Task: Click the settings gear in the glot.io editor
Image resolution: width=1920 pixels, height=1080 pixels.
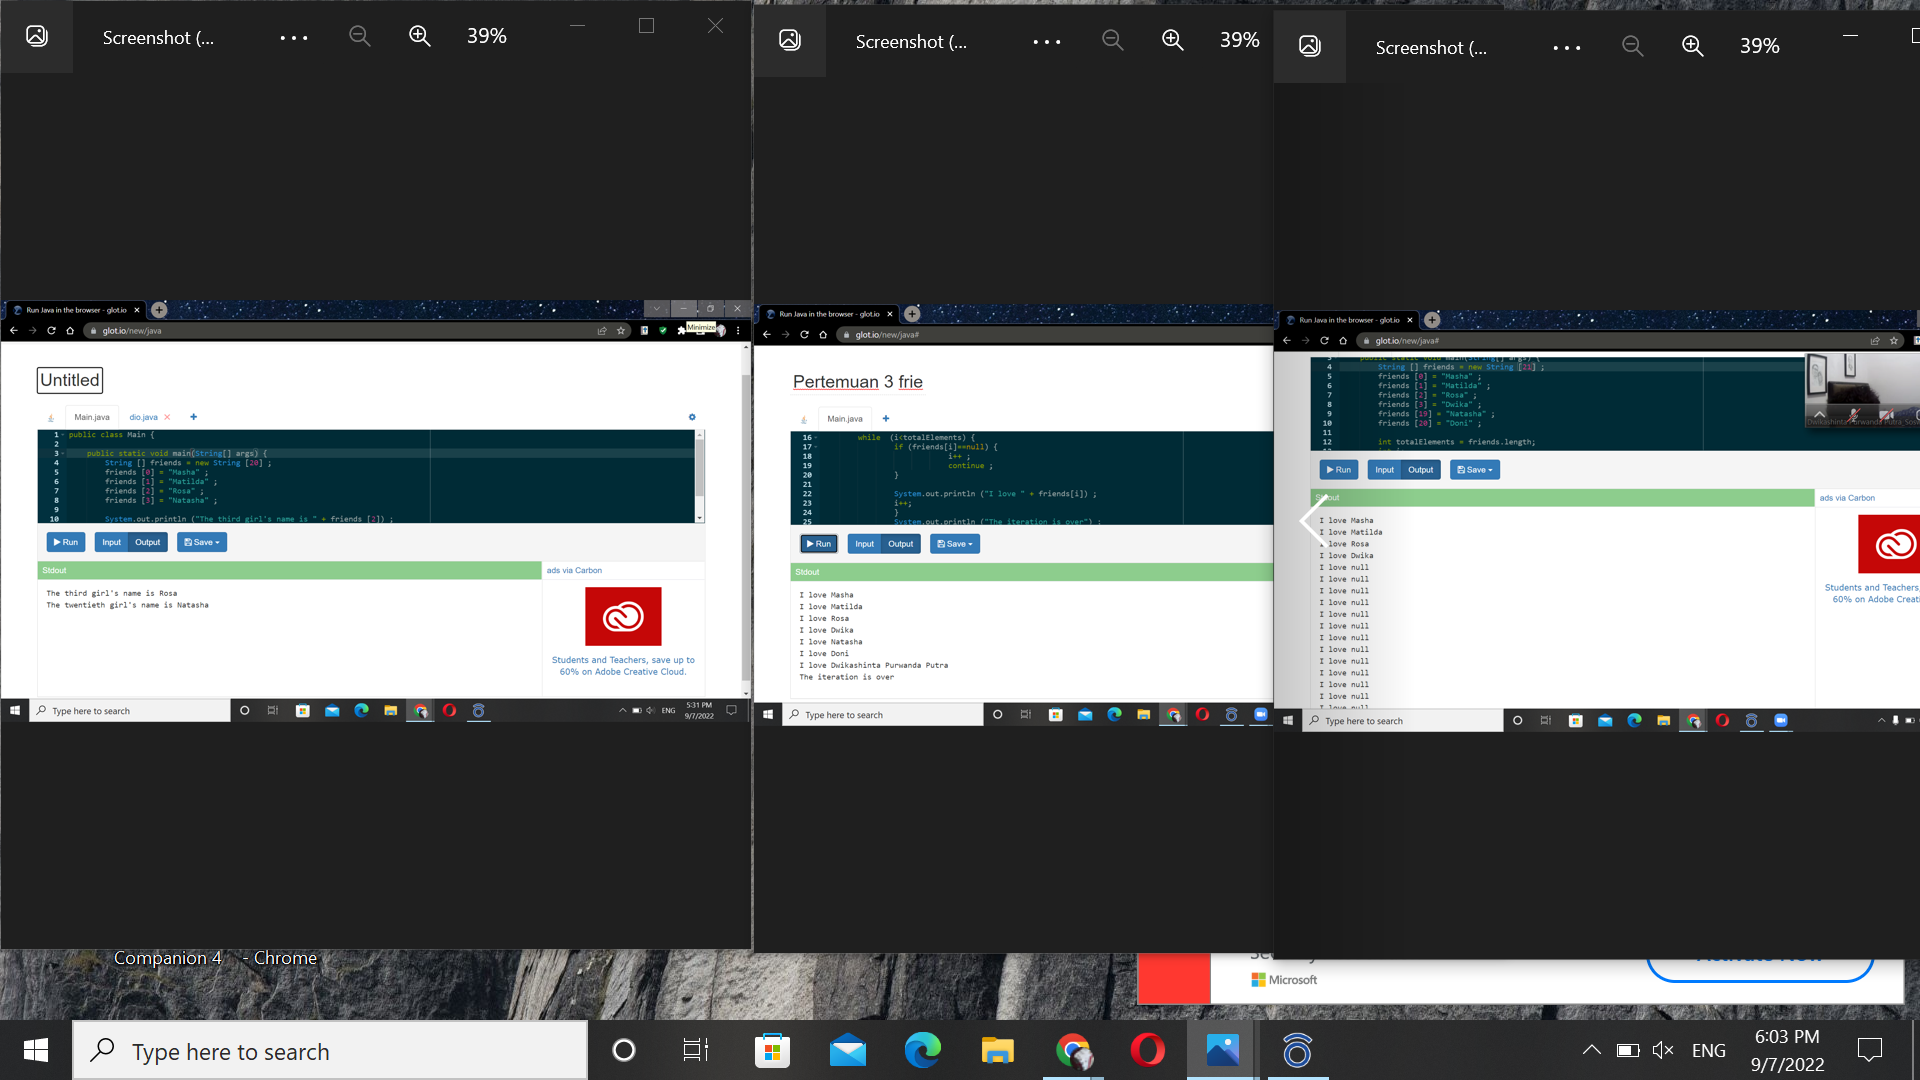Action: 692,417
